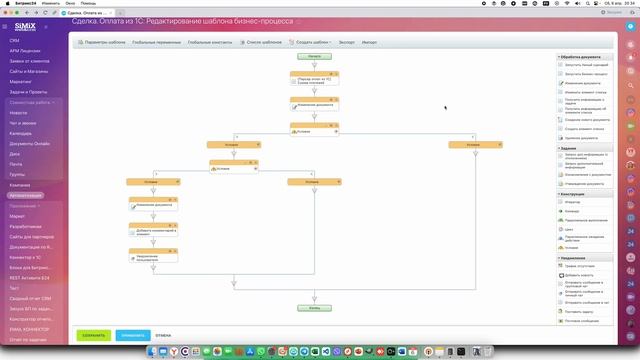This screenshot has height=360, width=640.
Task: Collapse the Совместная работа sidebar group
Action: [32, 102]
